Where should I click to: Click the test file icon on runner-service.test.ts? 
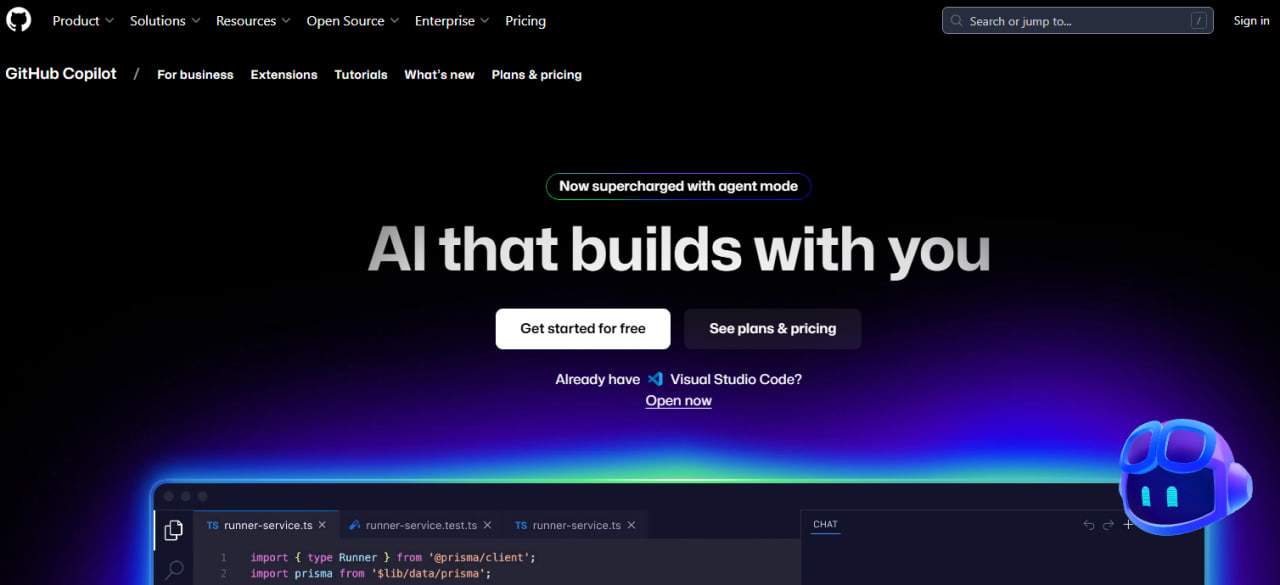click(x=354, y=525)
